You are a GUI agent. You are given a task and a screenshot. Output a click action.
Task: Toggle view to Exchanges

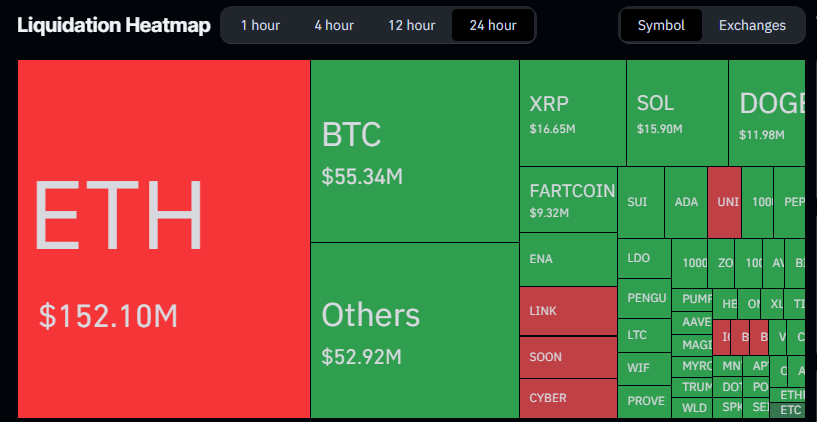pyautogui.click(x=752, y=25)
